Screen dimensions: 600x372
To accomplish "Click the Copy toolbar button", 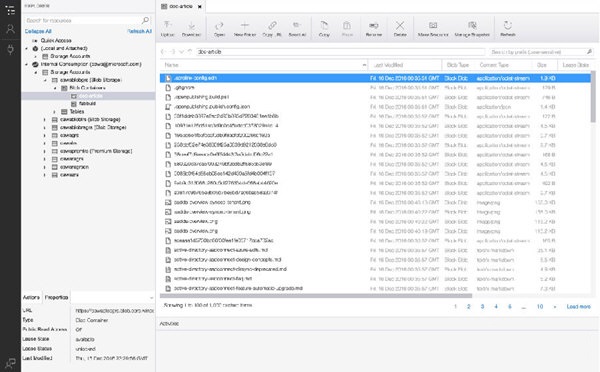I will click(x=324, y=29).
